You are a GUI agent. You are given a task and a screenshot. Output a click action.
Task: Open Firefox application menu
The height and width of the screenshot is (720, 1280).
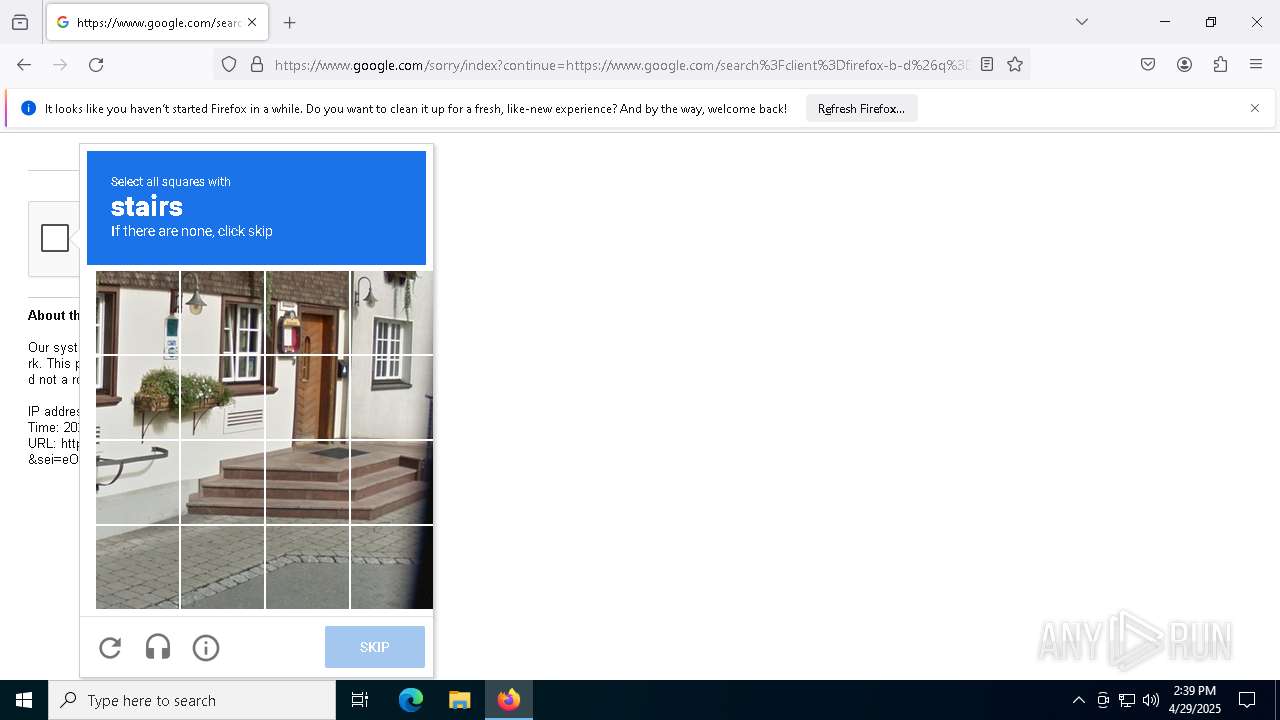click(x=1256, y=65)
